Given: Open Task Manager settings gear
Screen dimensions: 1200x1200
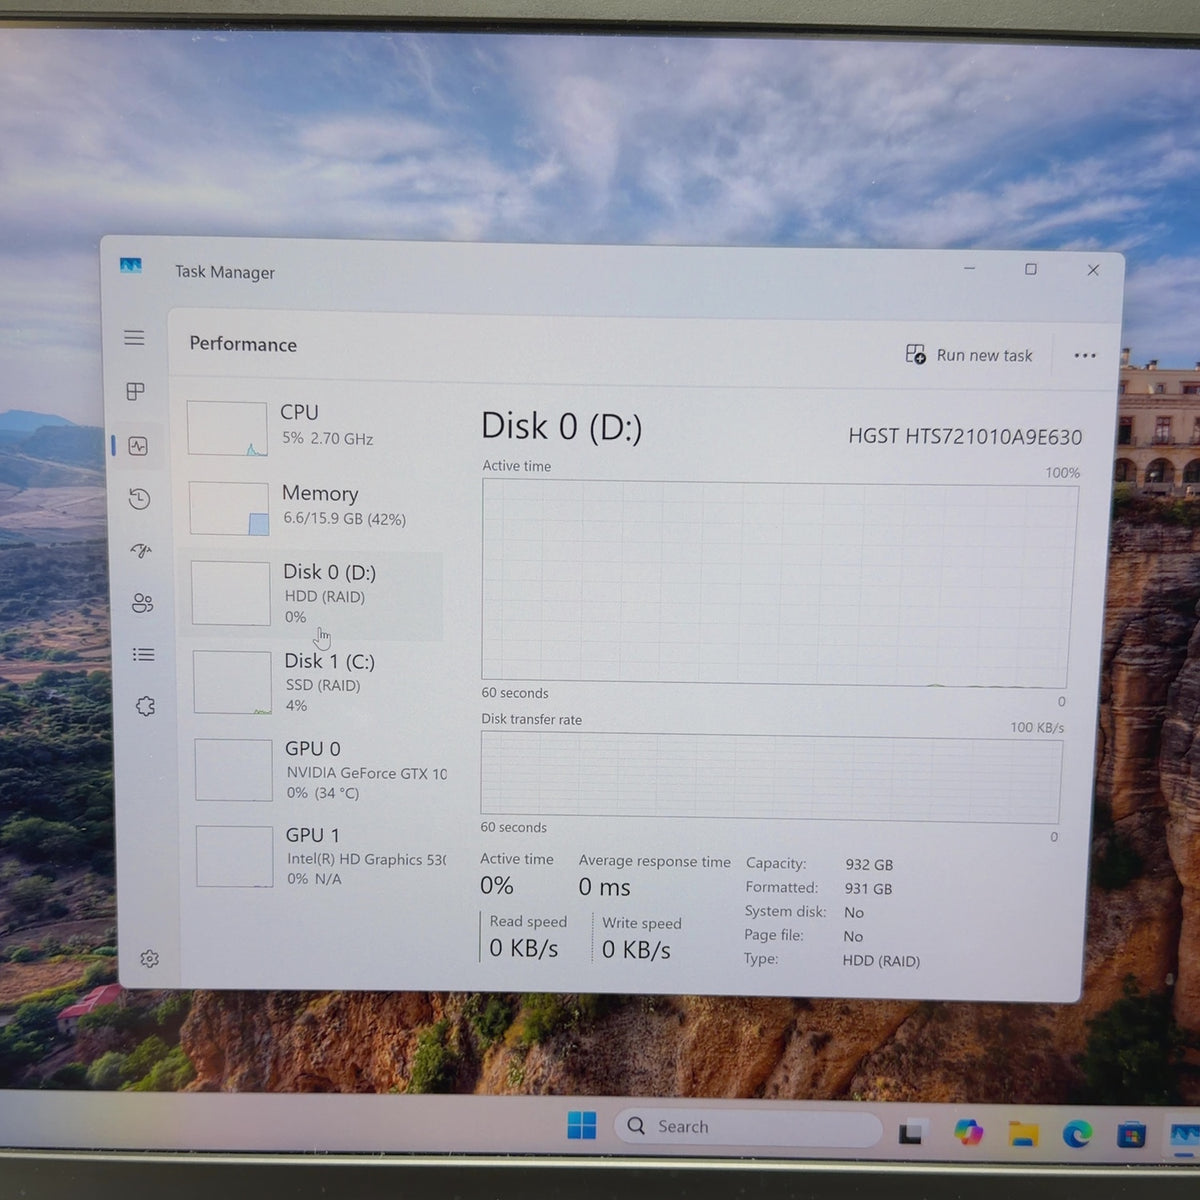Looking at the screenshot, I should tap(150, 959).
